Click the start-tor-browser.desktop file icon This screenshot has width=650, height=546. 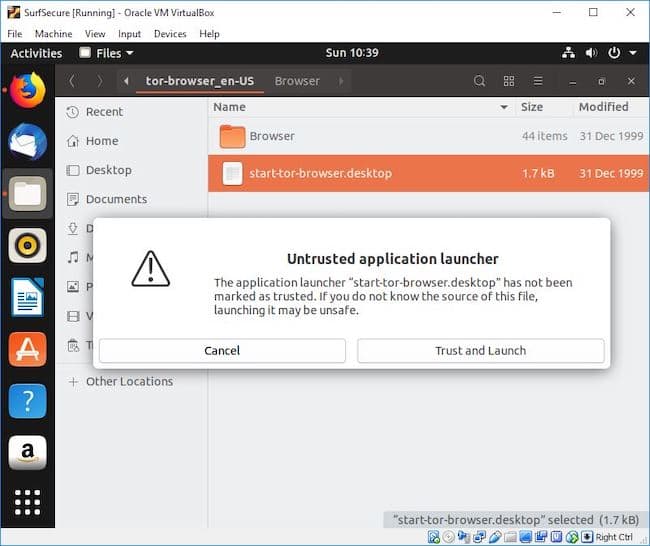(x=232, y=173)
